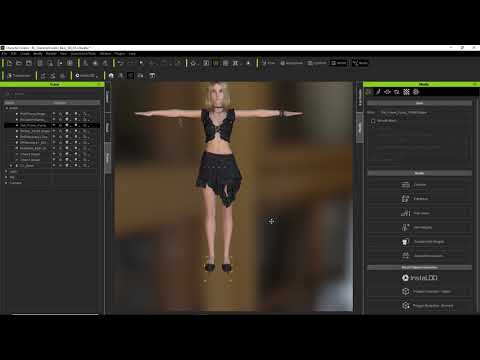Toggle show eye on the highlighted scene row
Viewport: 480px width, 360px height.
54,125
